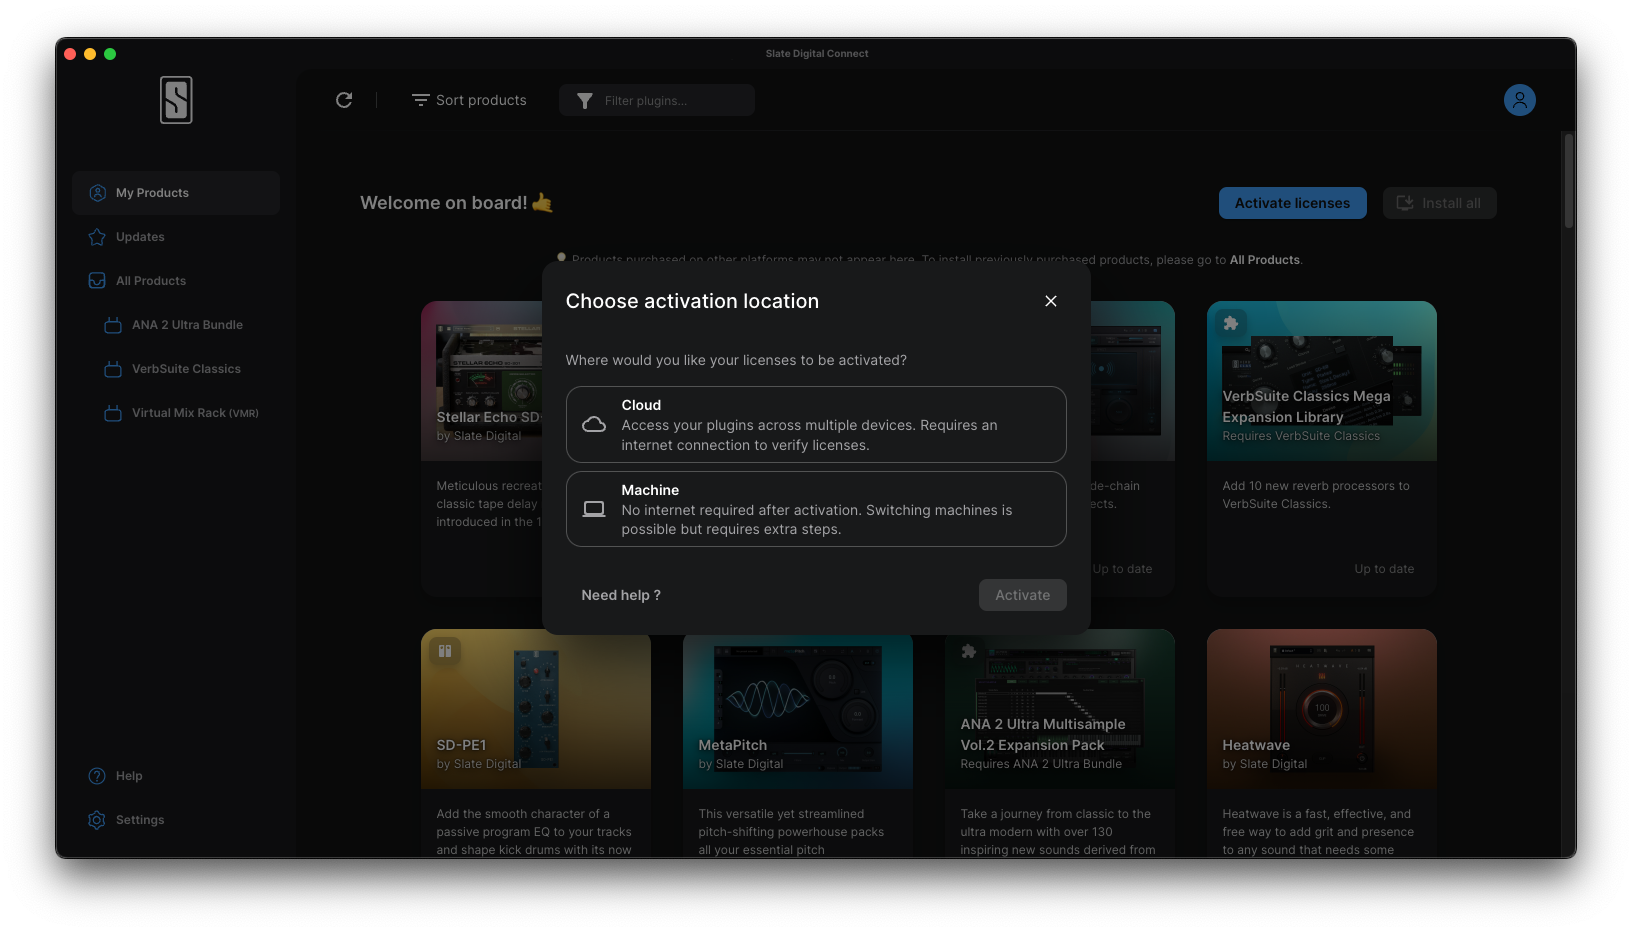The image size is (1632, 932).
Task: Open the Stellar Echo SD product thumbnail
Action: 482,381
